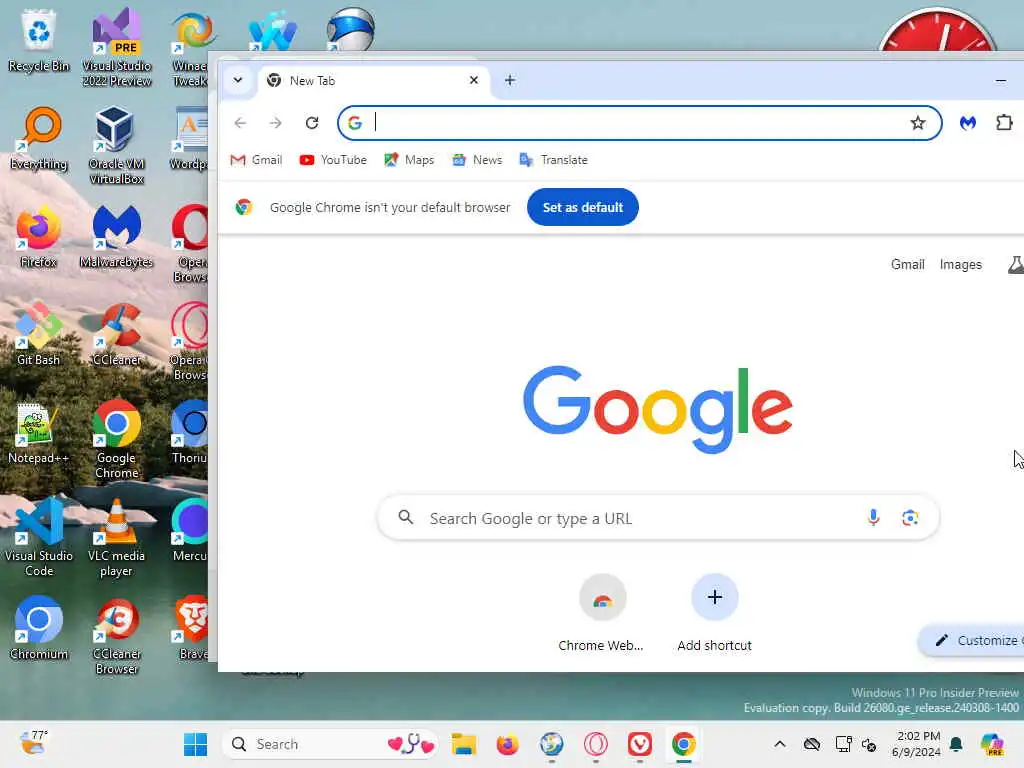Focus the Chrome address bar

click(x=639, y=123)
